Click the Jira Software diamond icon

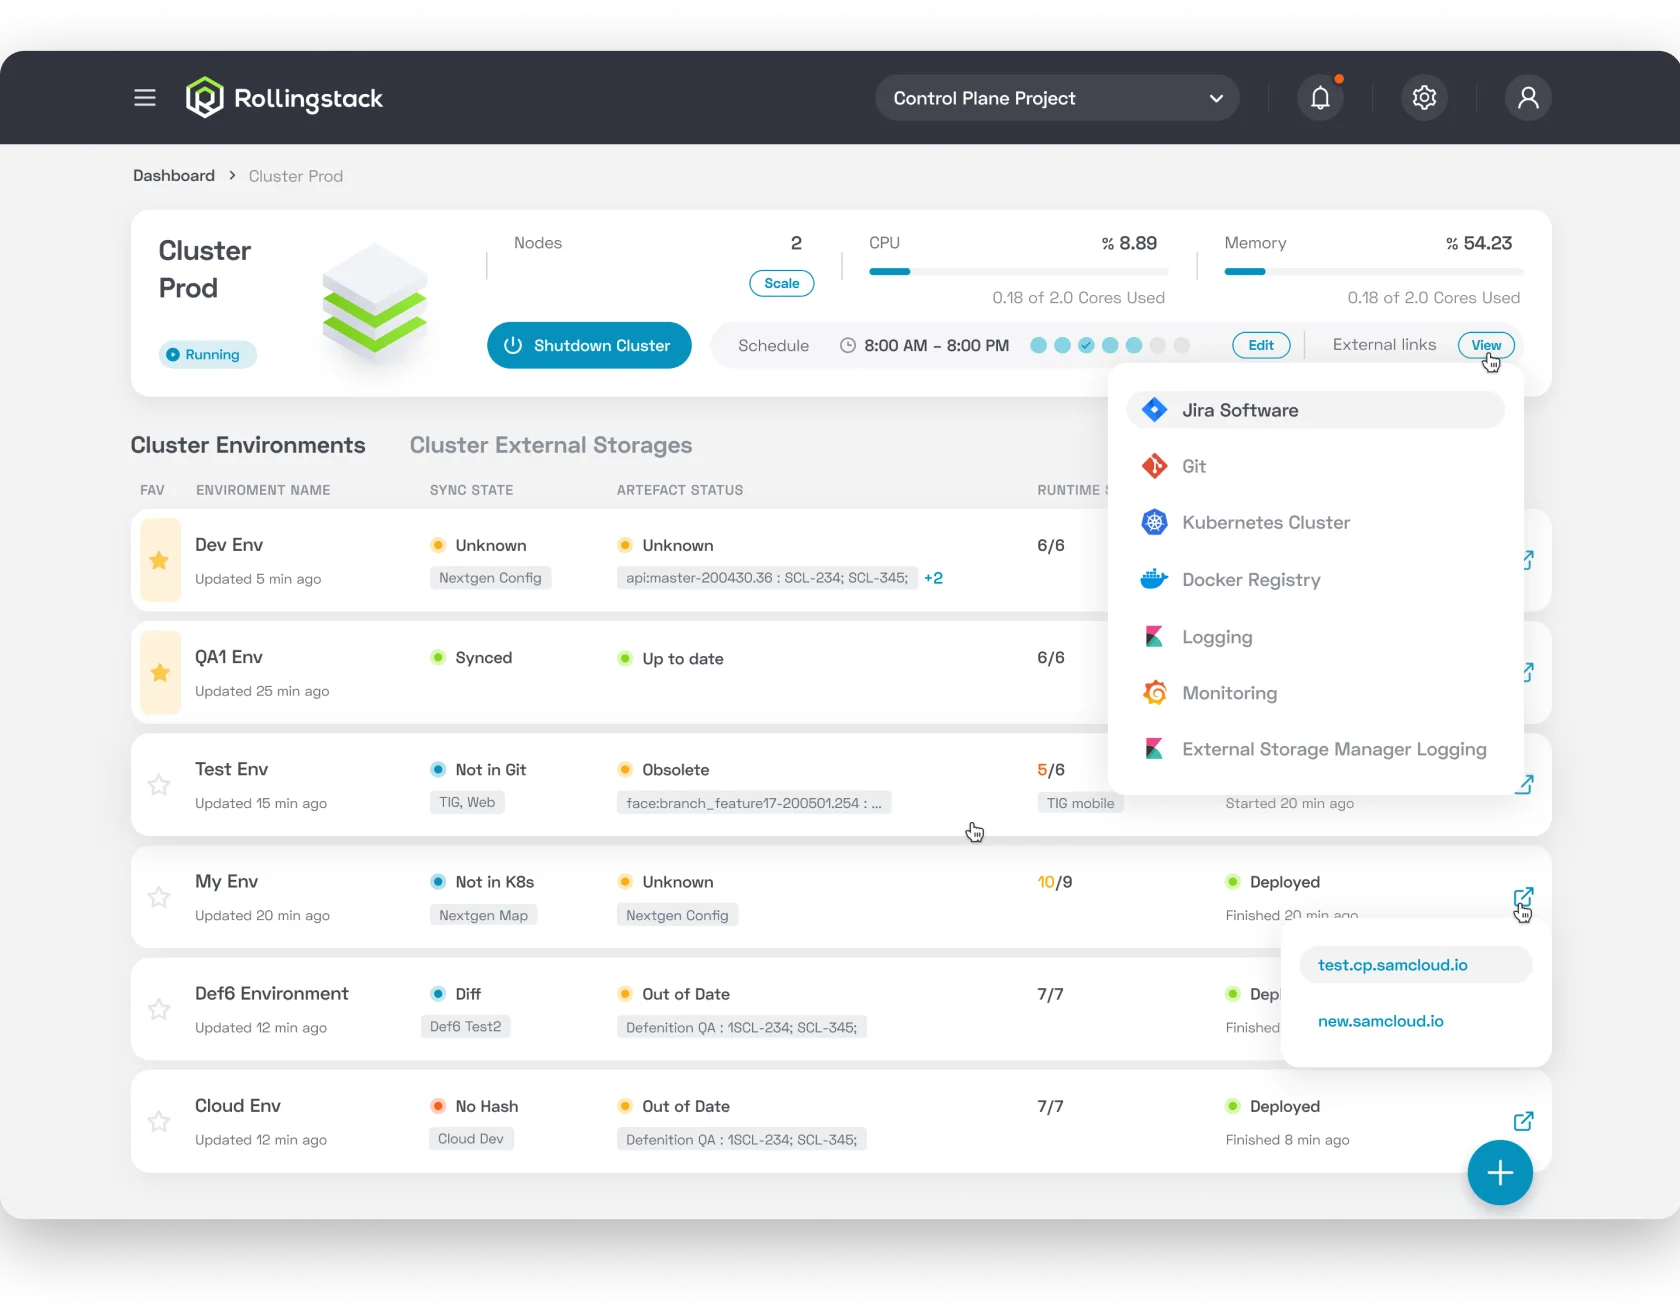(1154, 410)
